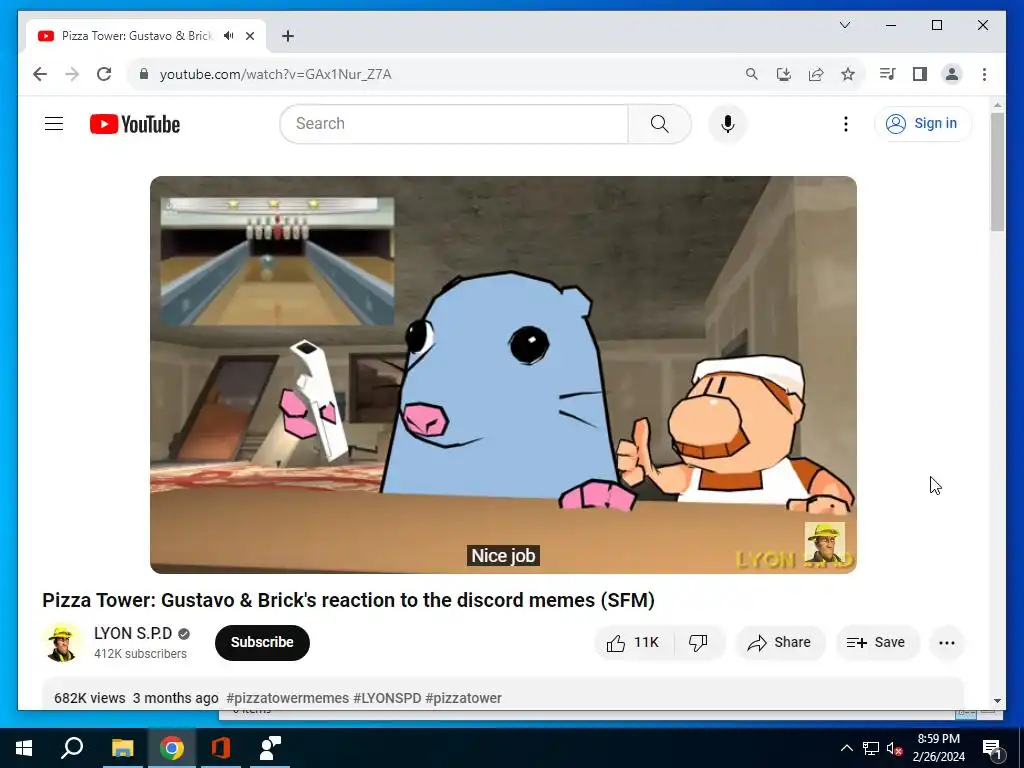
Task: Open the more actions ellipsis beside Save
Action: click(946, 643)
